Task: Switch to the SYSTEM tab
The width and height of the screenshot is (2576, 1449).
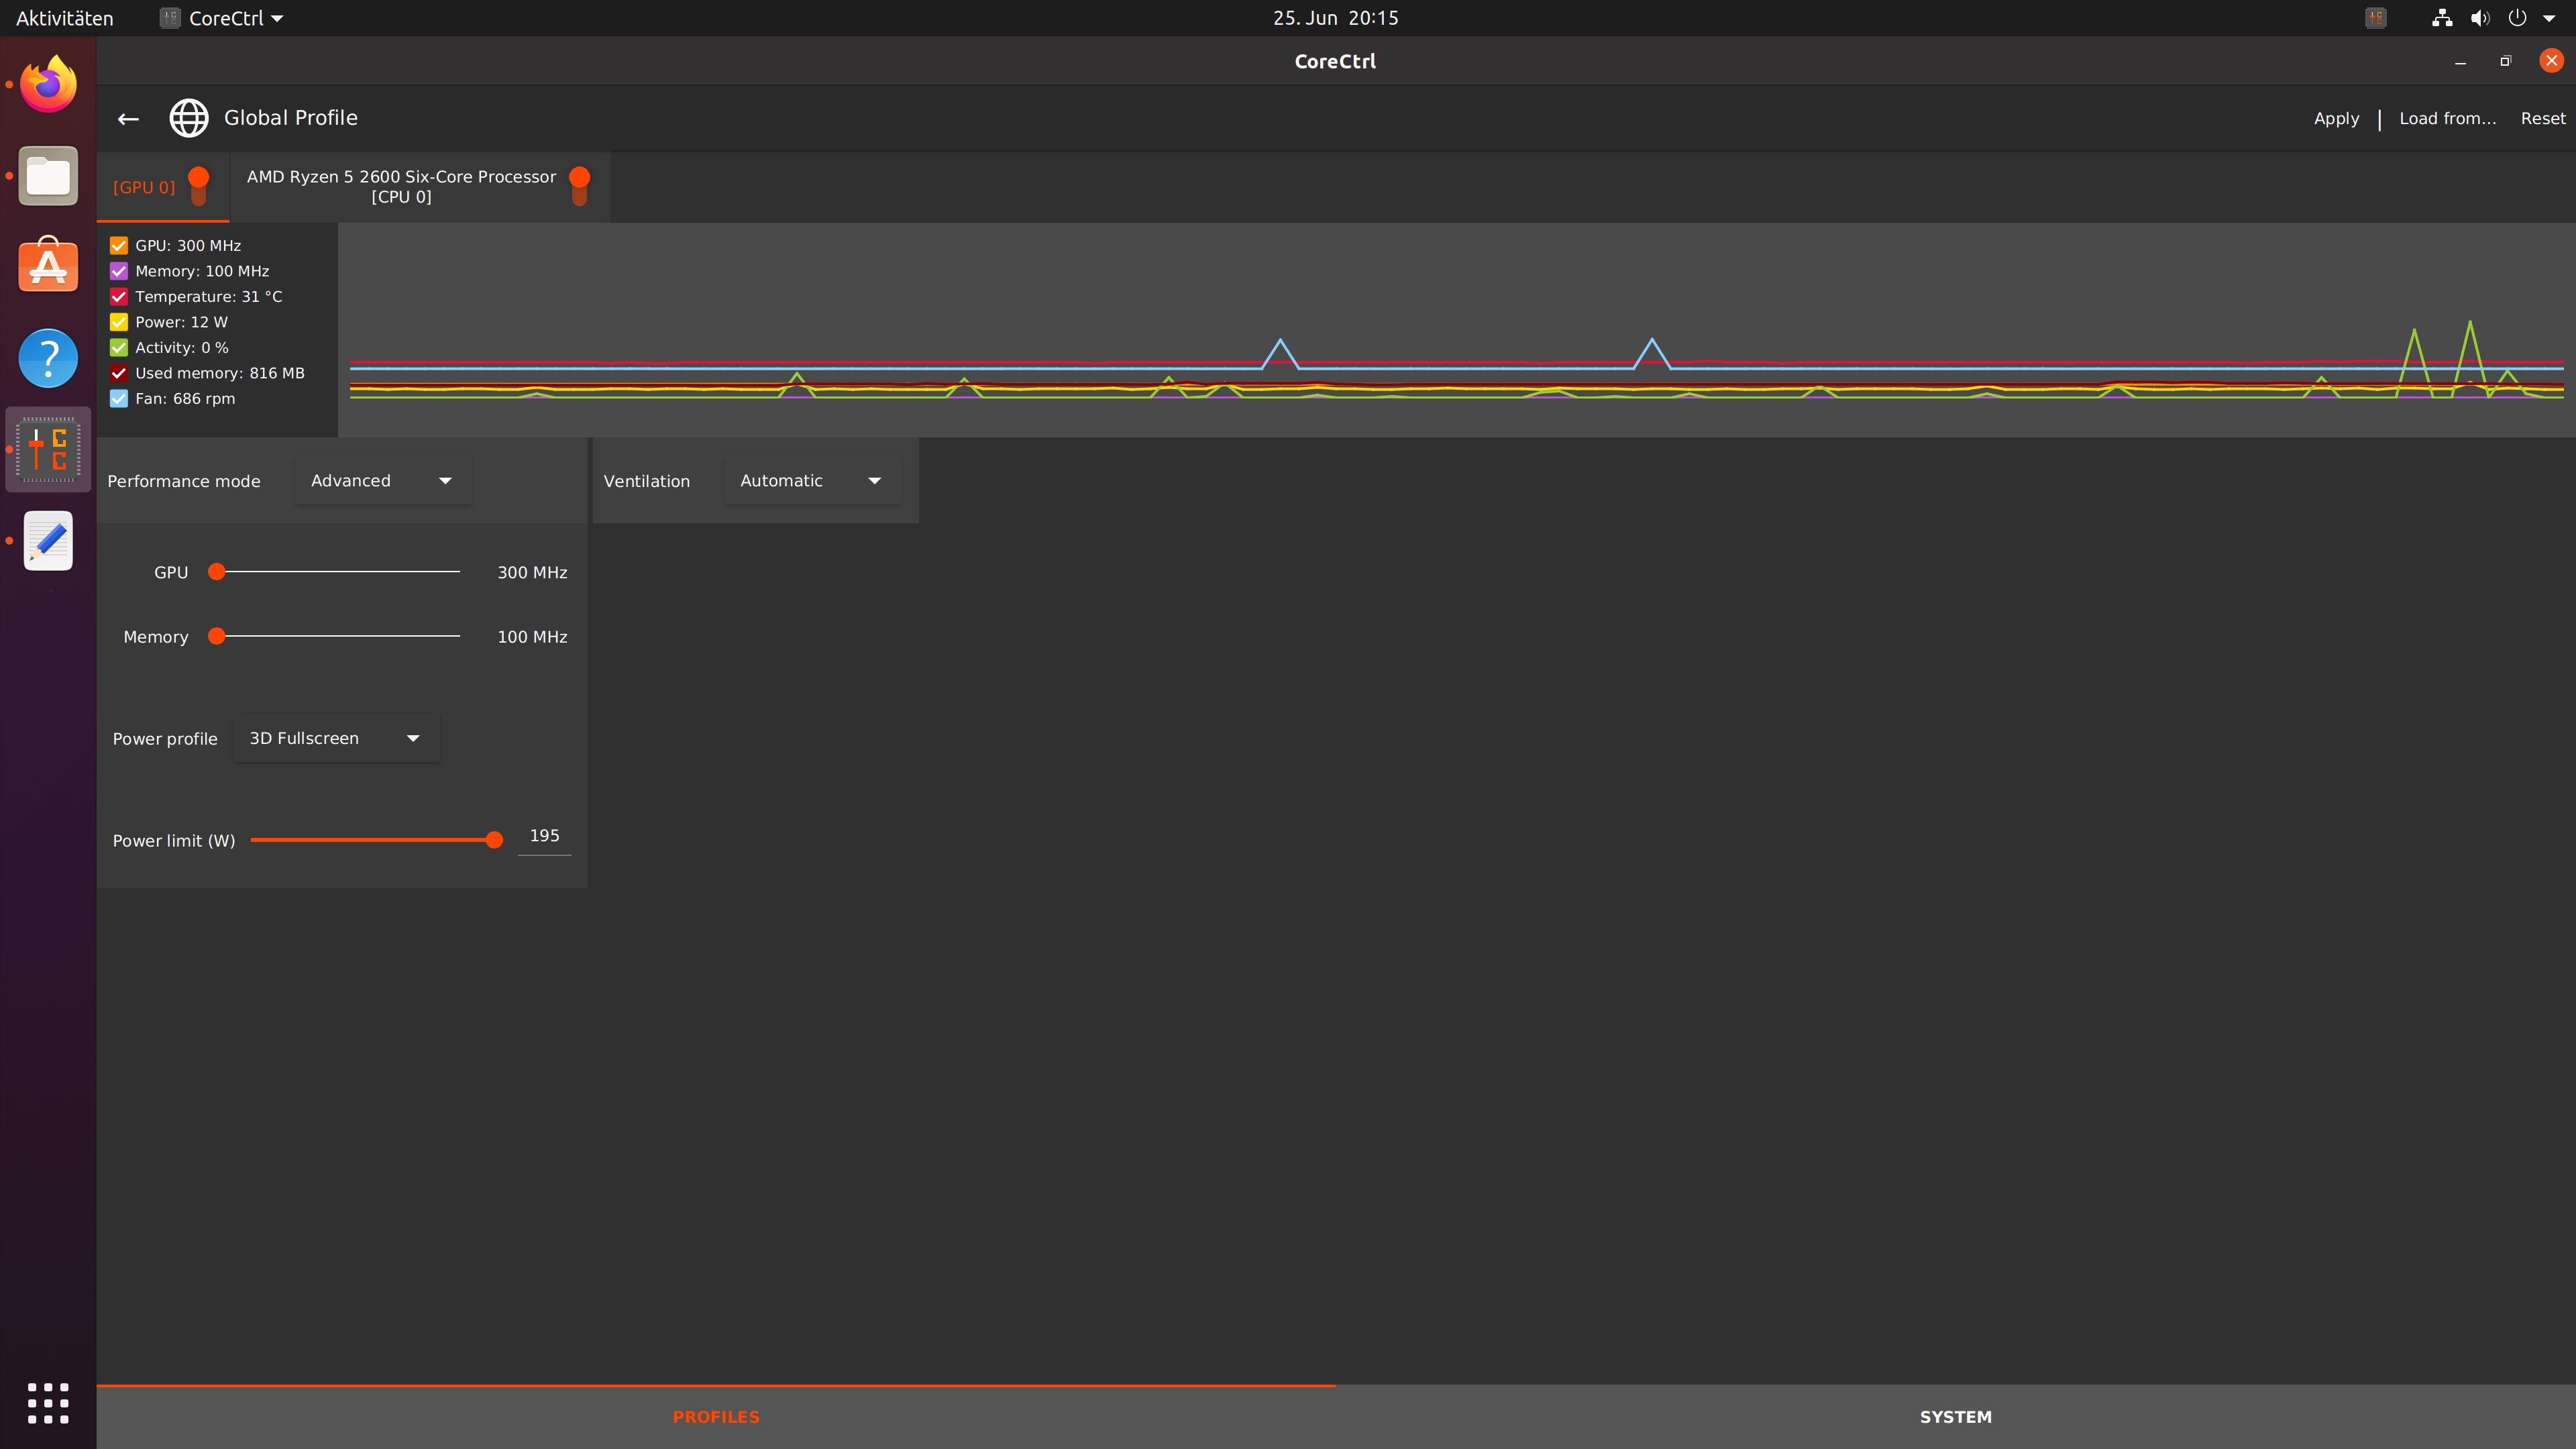Action: 1955,1417
